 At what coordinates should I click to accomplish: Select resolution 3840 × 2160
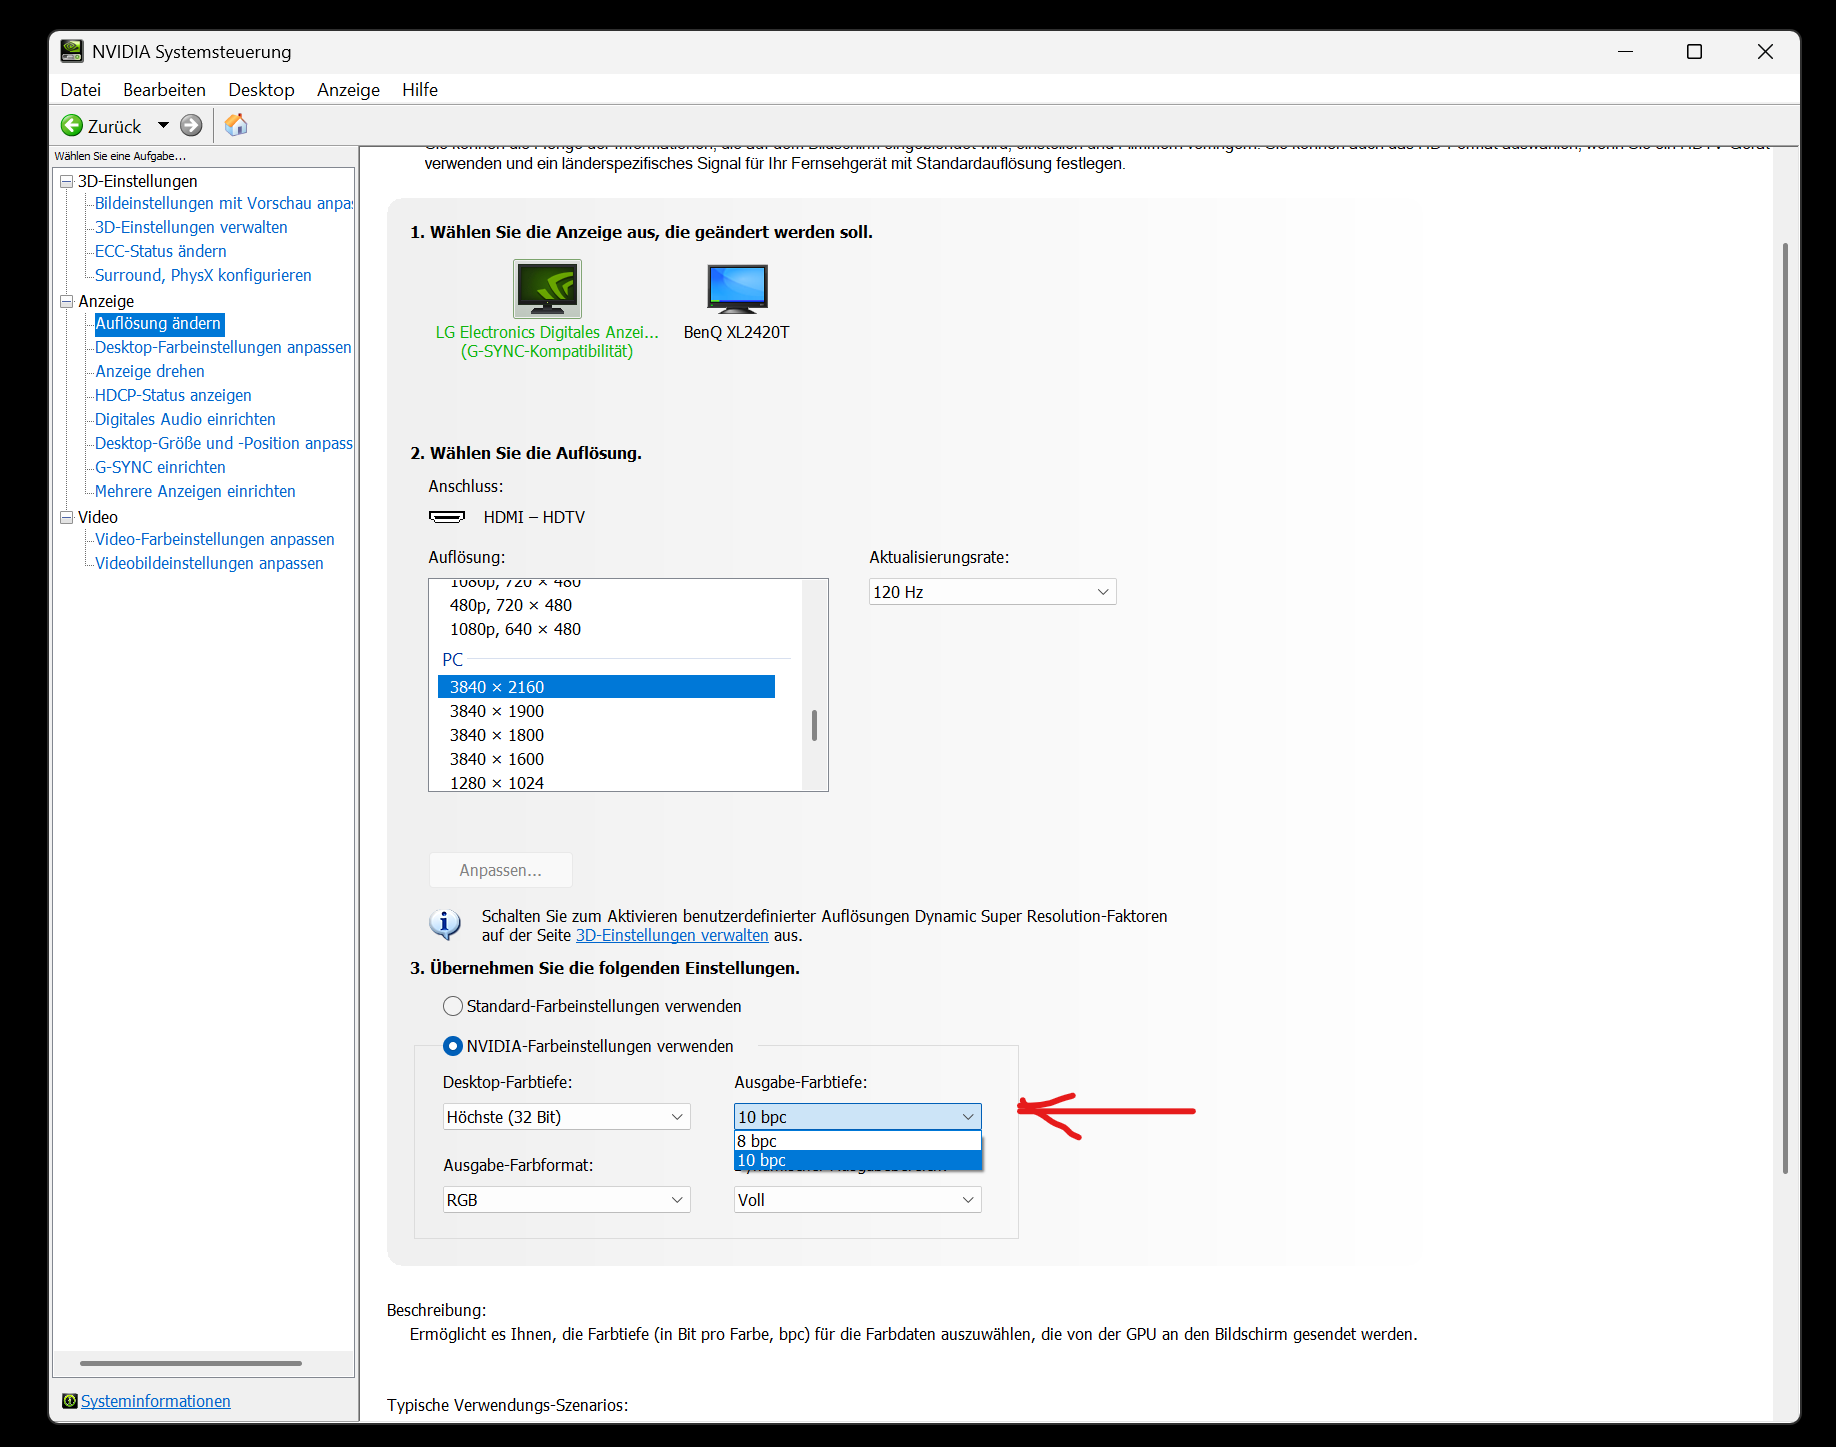[606, 687]
